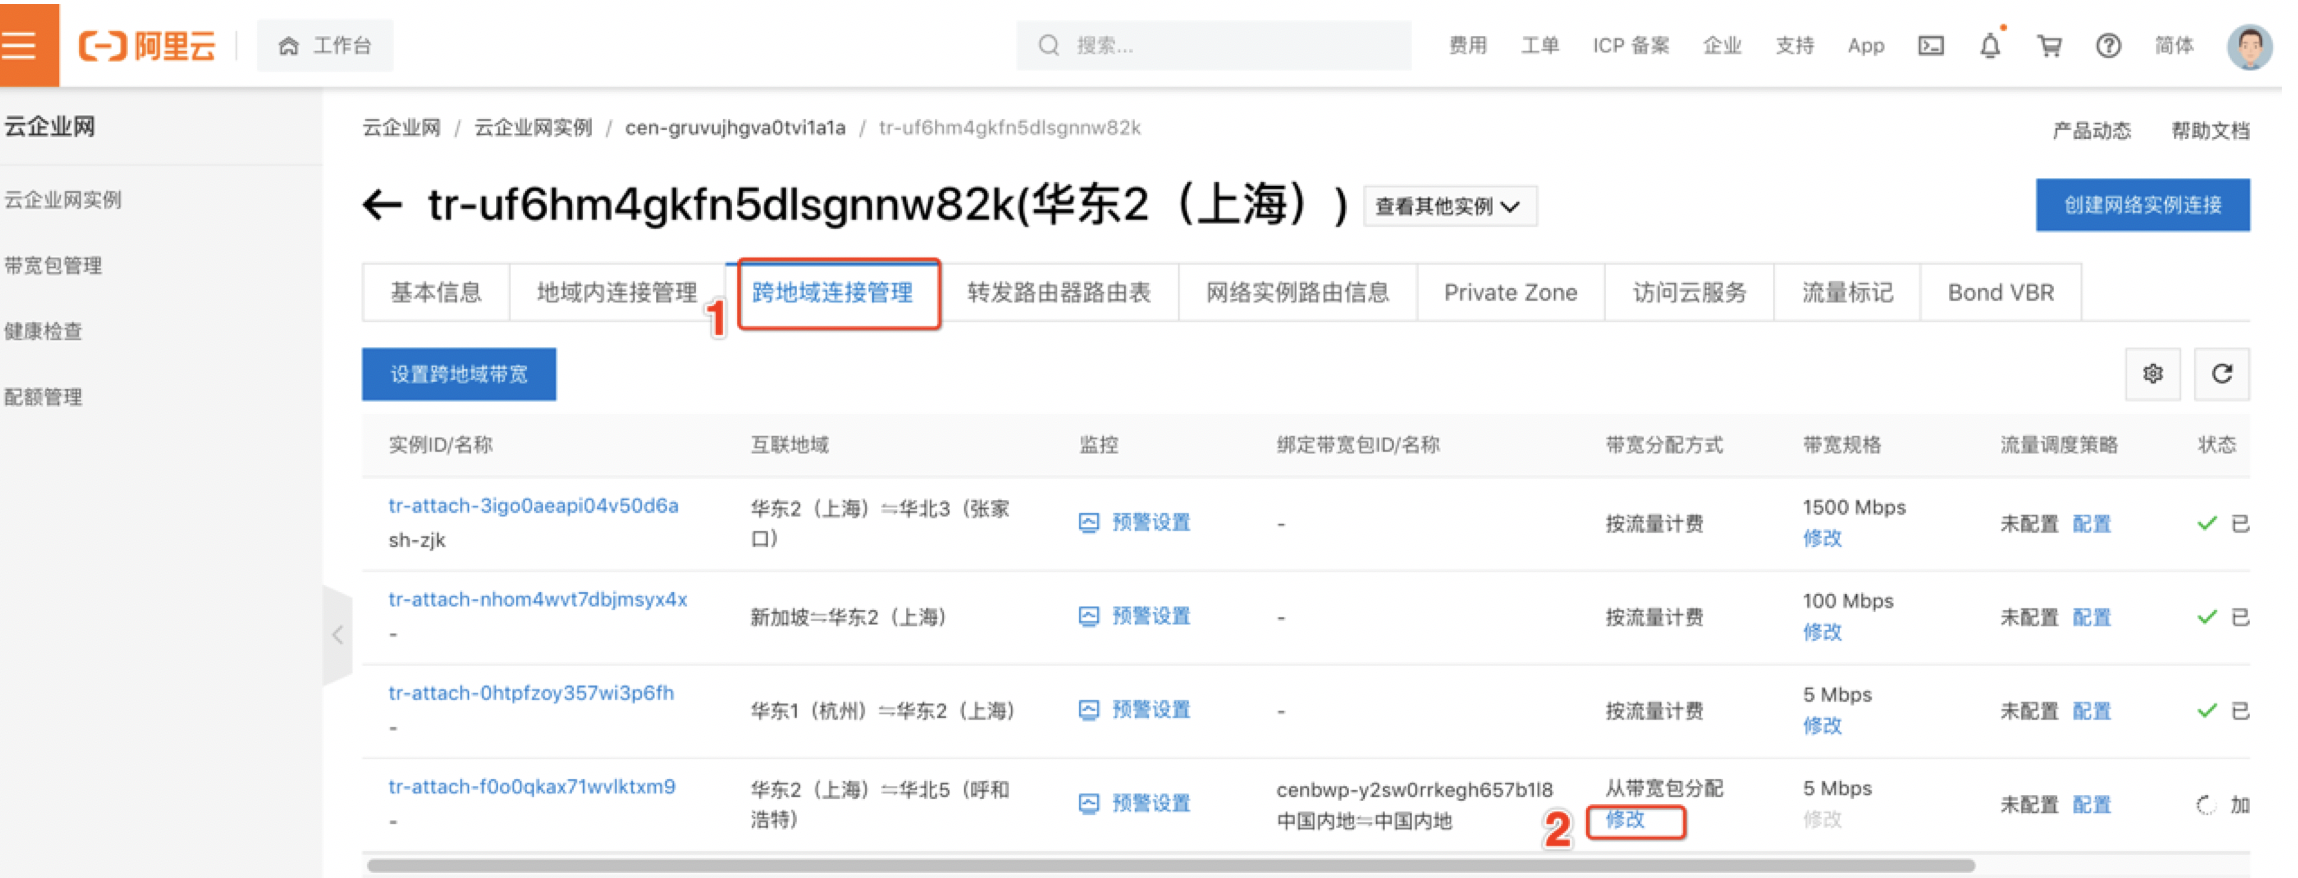2298x878 pixels.
Task: Refresh the connection list
Action: tap(2222, 374)
